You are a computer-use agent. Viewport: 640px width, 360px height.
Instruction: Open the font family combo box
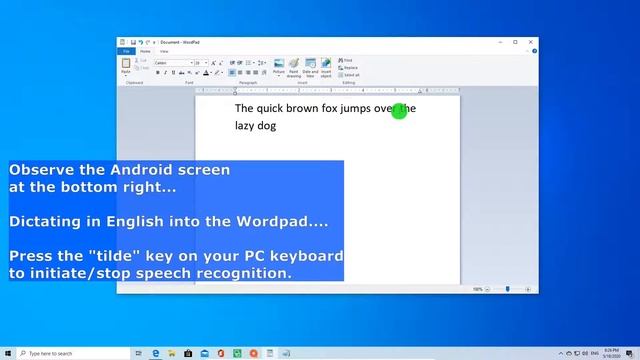(x=174, y=63)
